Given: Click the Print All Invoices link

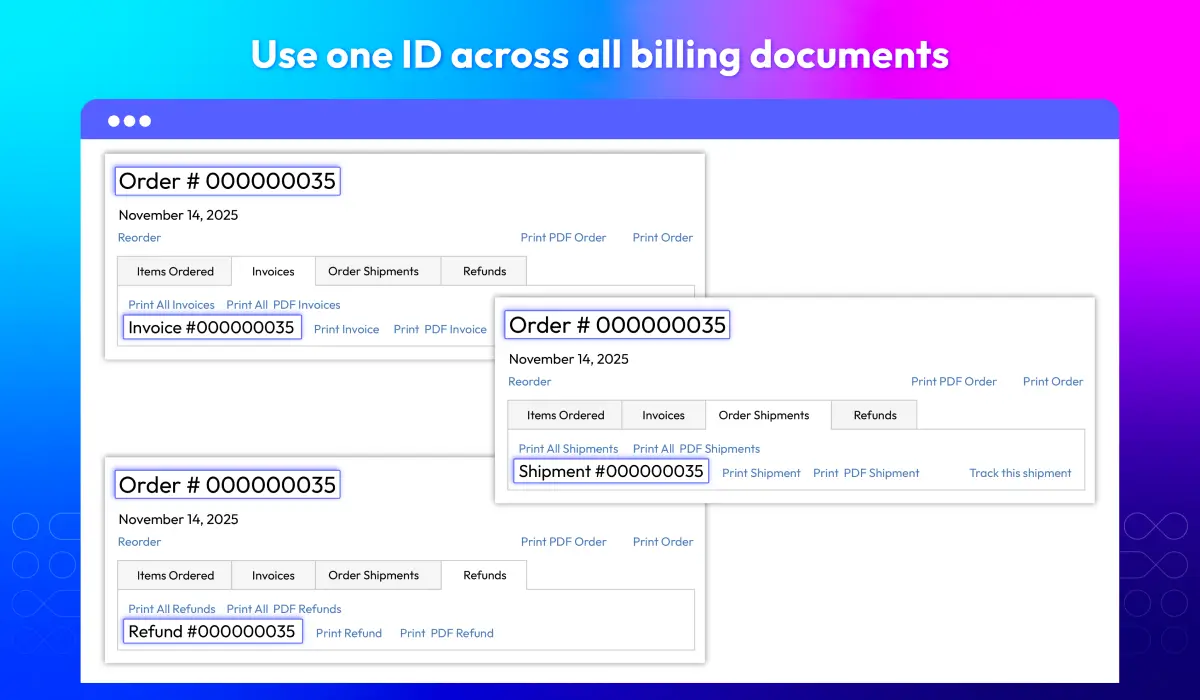Looking at the screenshot, I should (171, 305).
